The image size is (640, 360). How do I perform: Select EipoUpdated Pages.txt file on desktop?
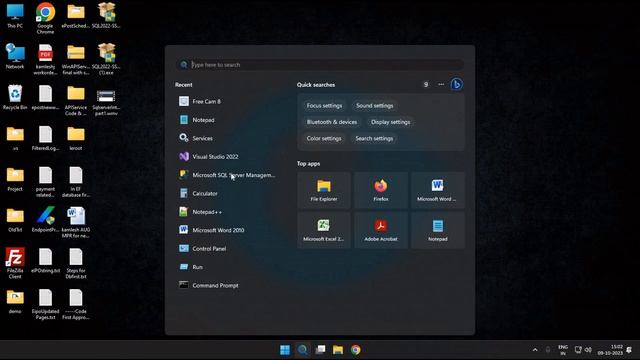[x=45, y=304]
